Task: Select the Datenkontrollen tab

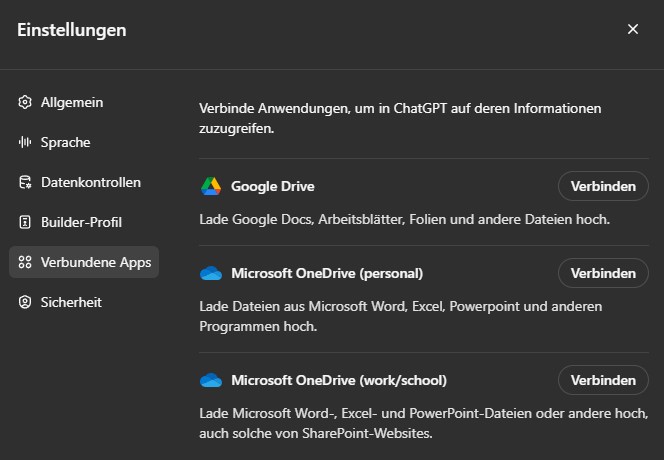Action: pos(84,182)
